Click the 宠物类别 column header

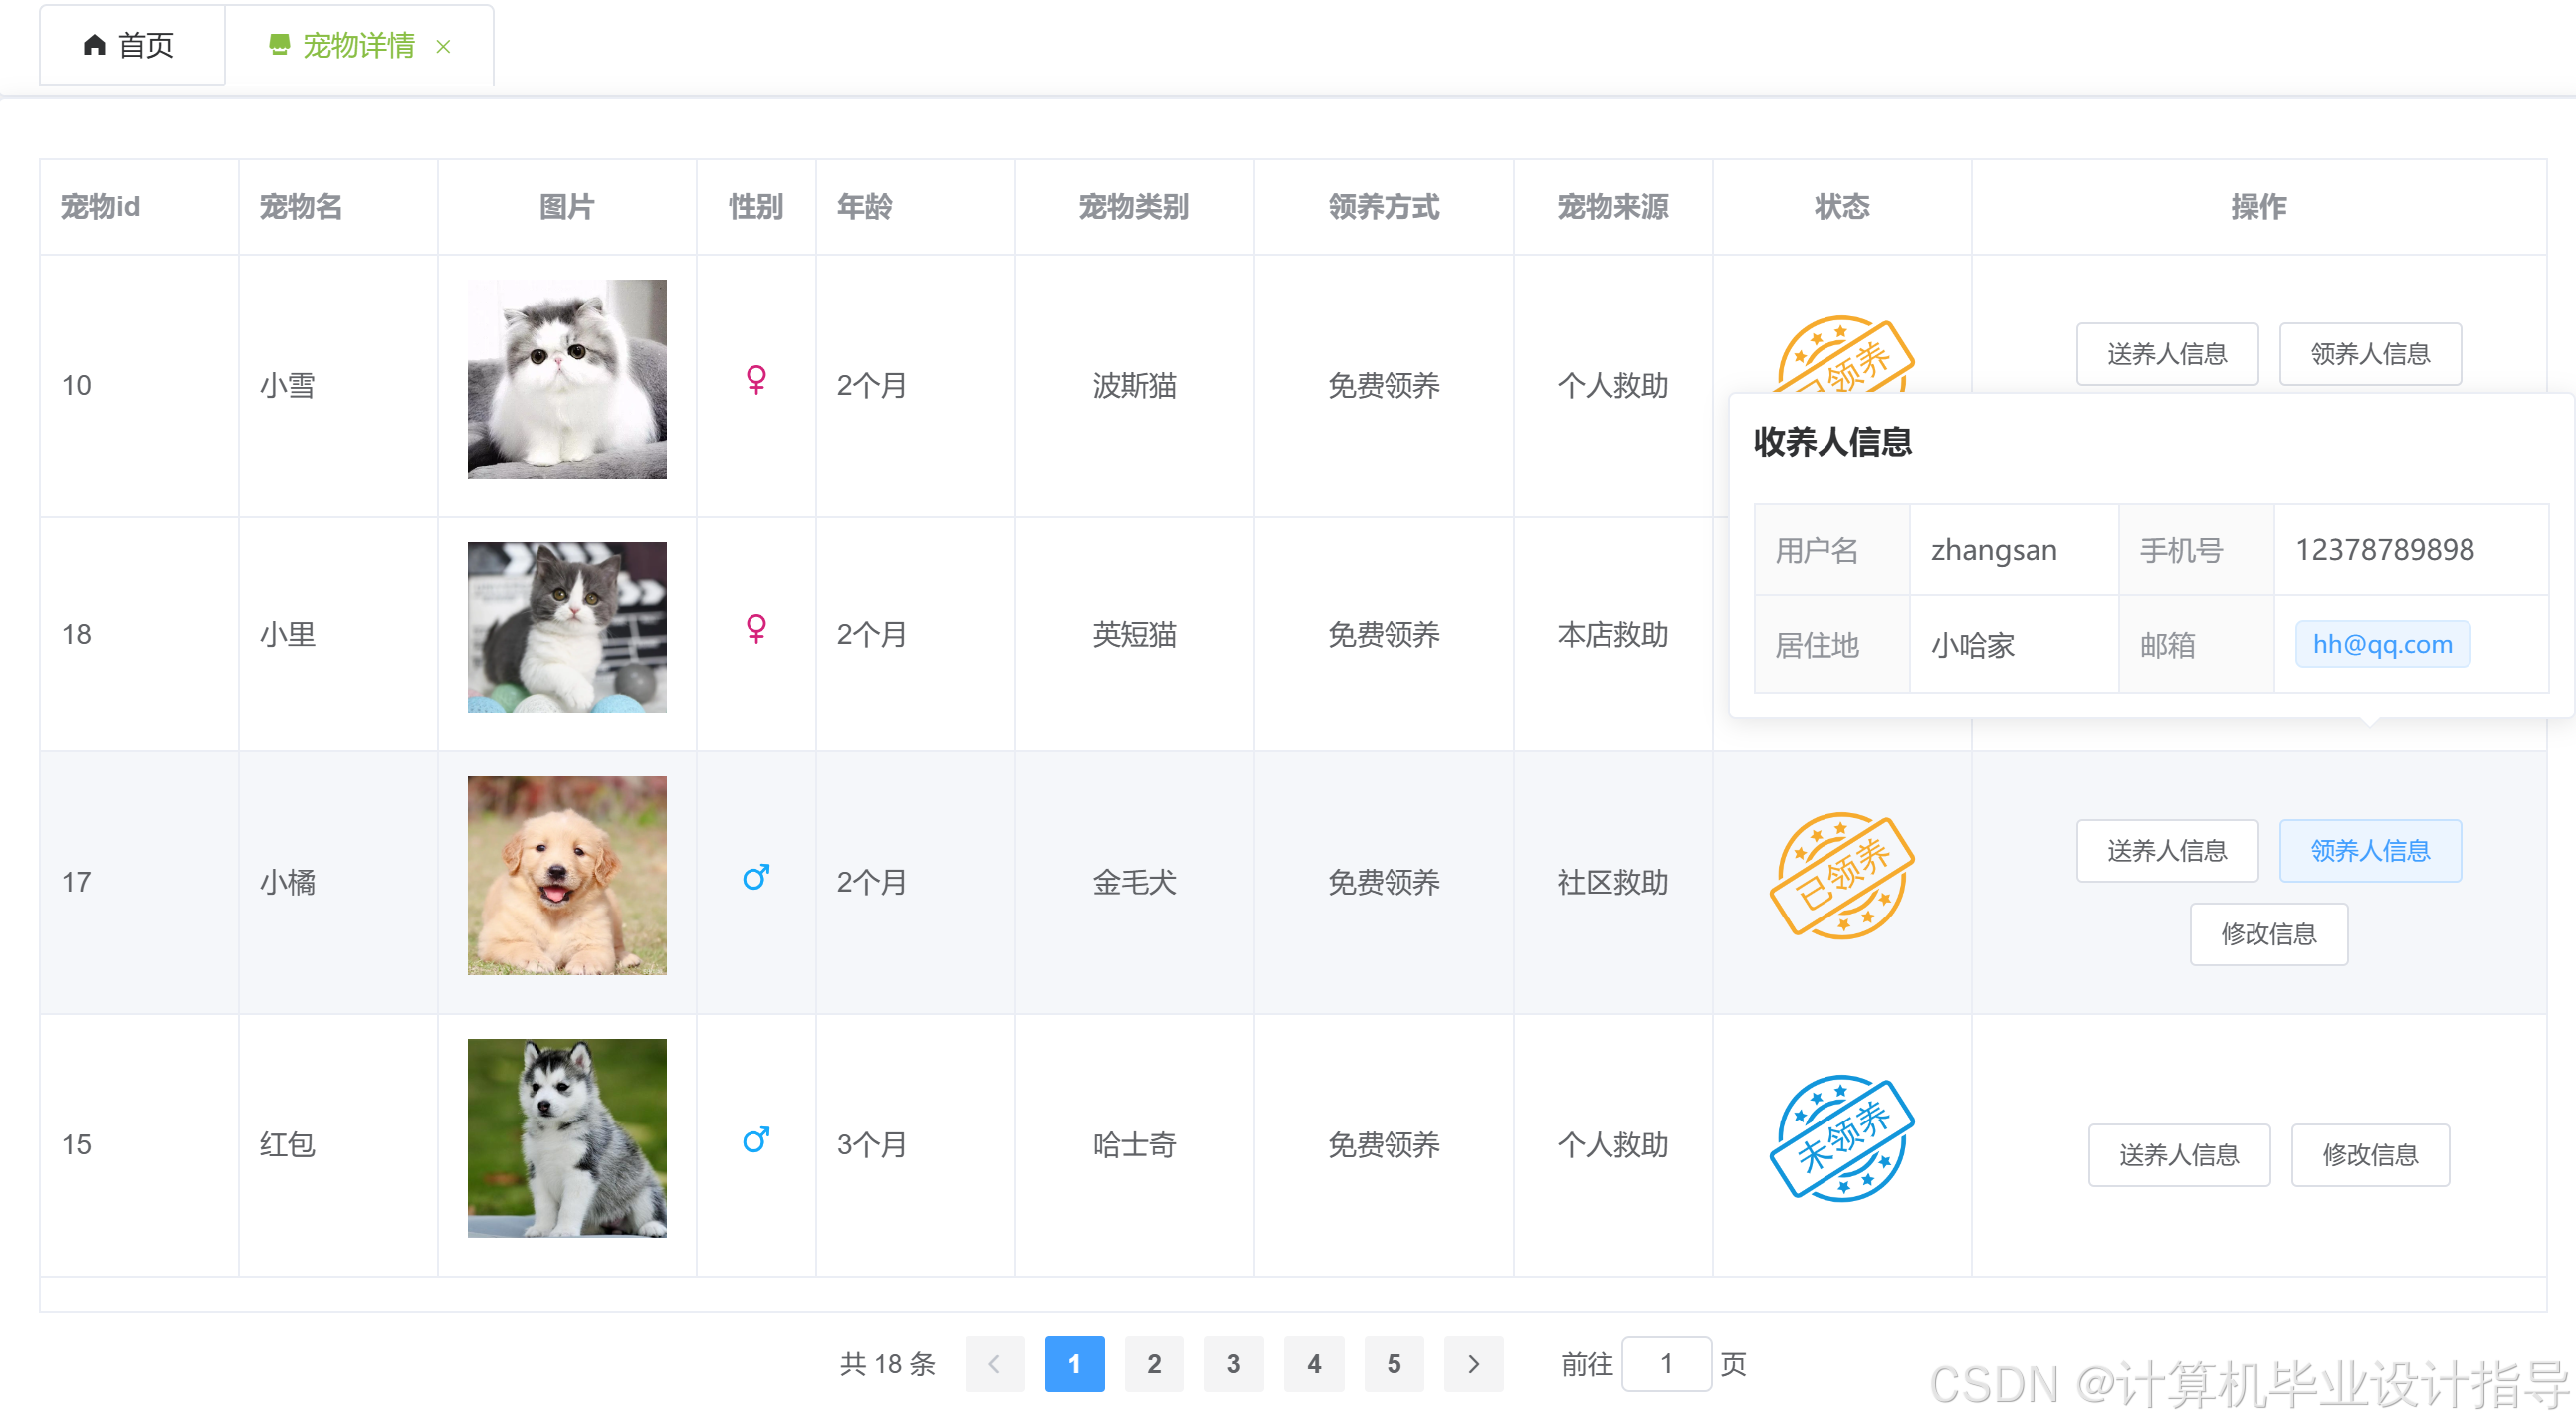1134,207
